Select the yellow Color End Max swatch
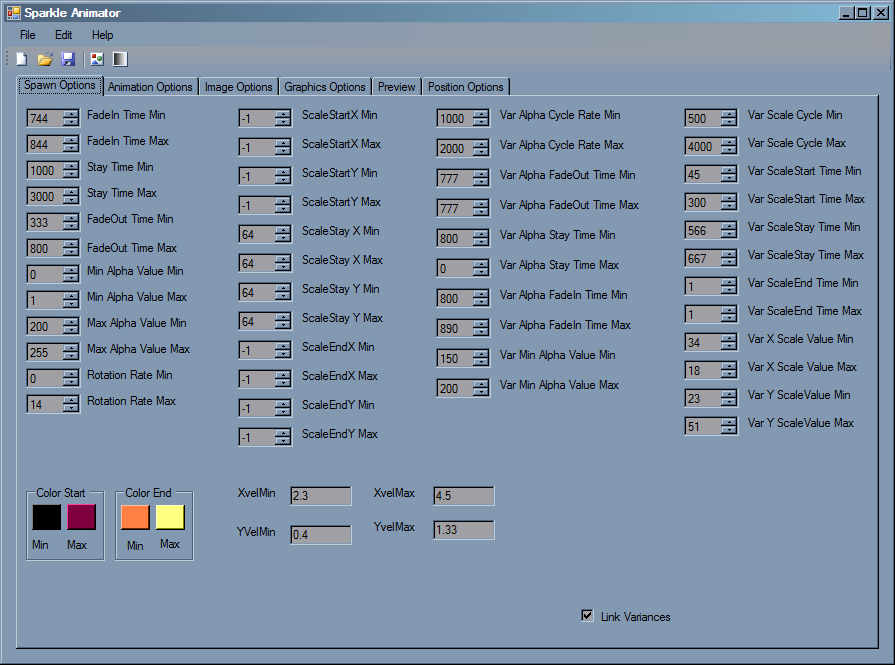Viewport: 895px width, 665px height. point(168,517)
